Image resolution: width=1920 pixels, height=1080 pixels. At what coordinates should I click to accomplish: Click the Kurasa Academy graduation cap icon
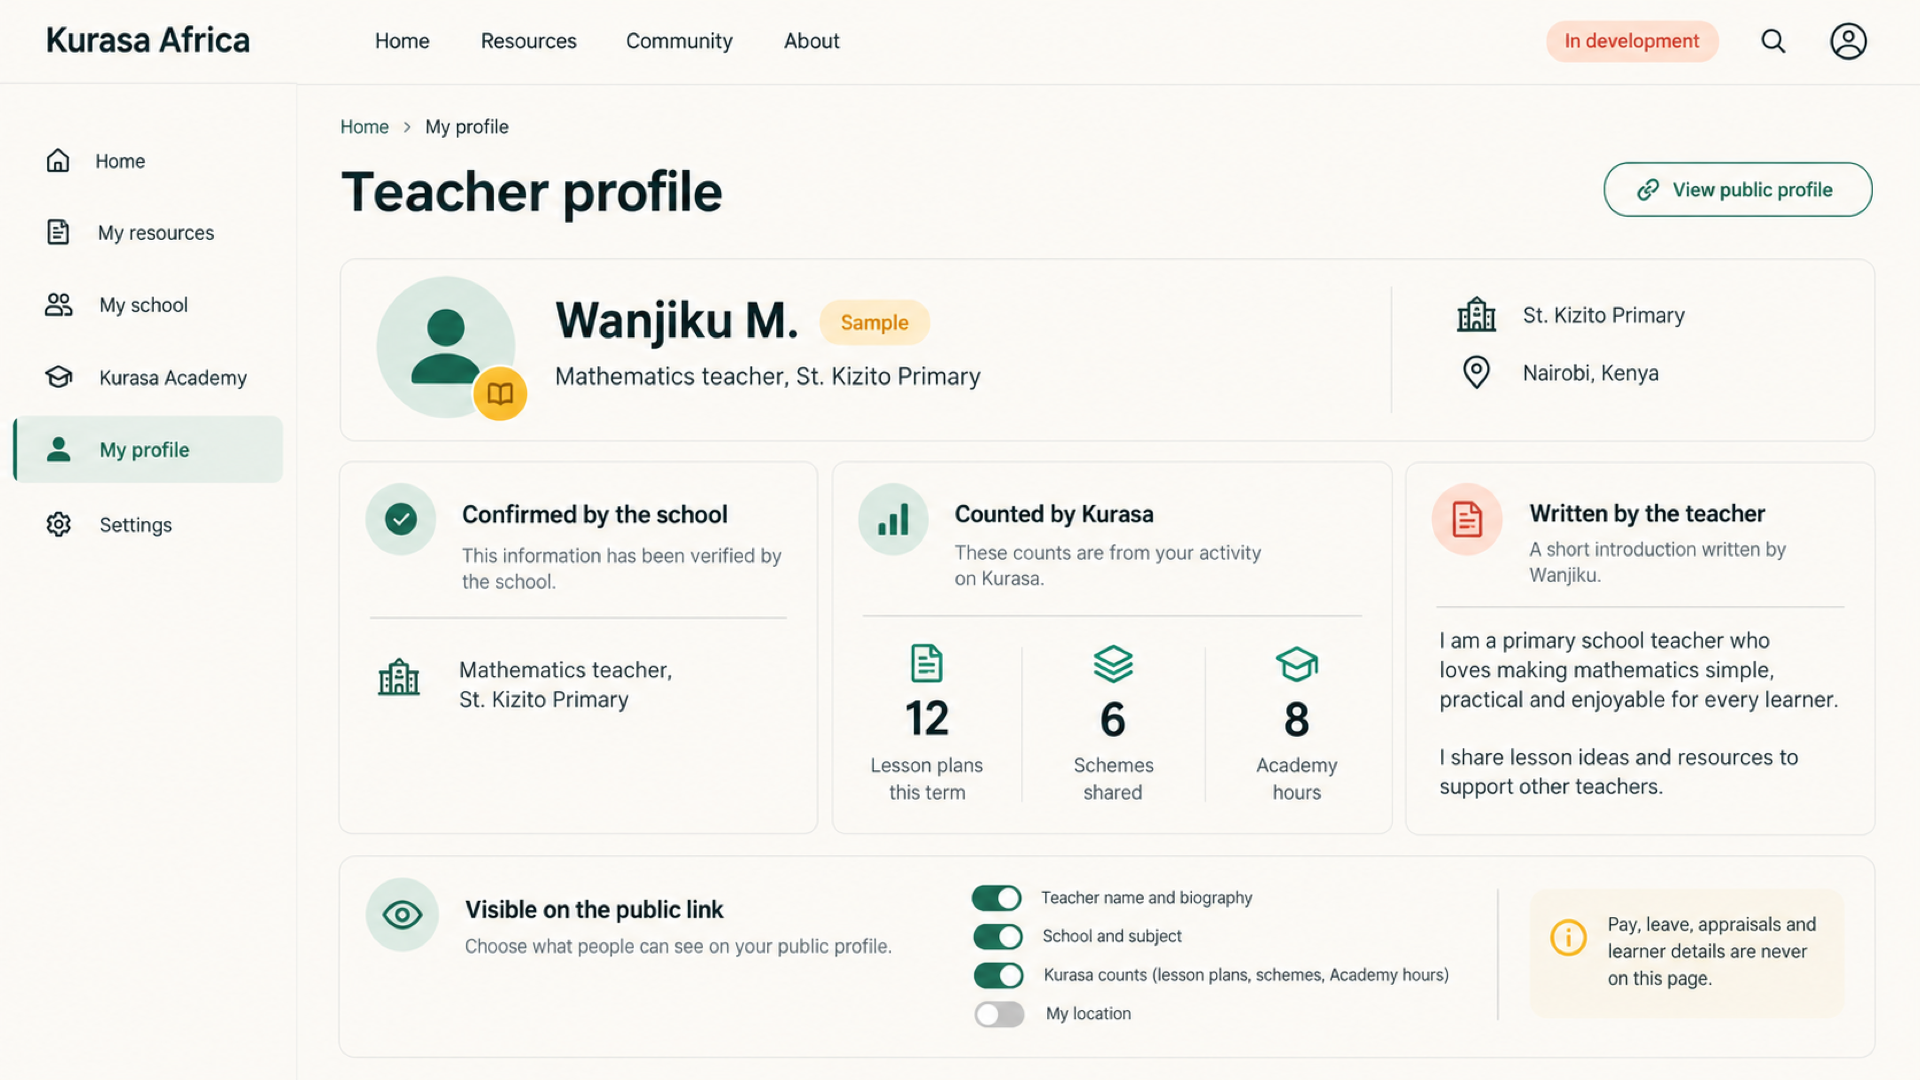point(58,377)
